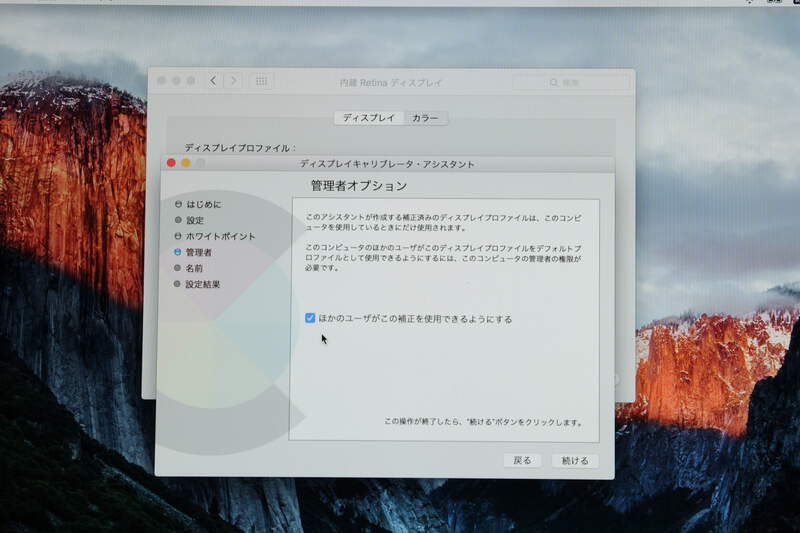Screen dimensions: 800x533
Task: Switch to the ディスプレイ tab in preferences window
Action: (x=369, y=118)
